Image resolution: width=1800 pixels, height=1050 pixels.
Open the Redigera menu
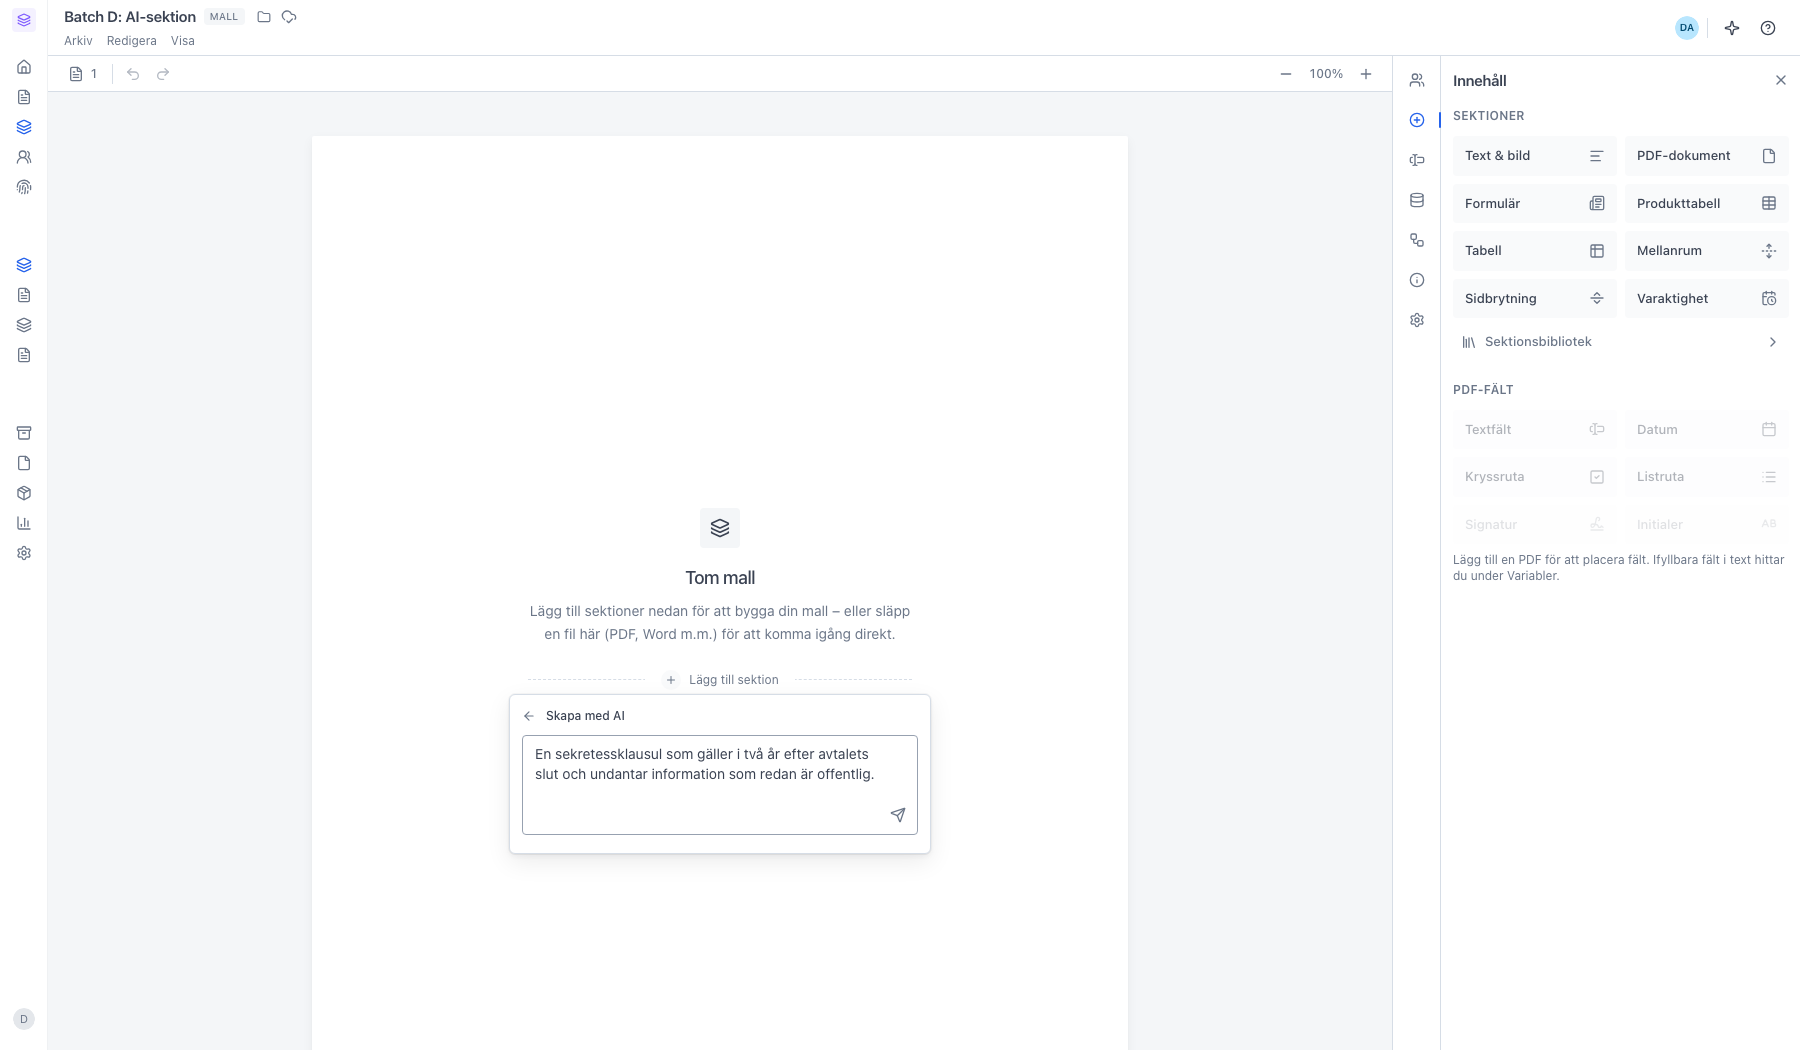(x=132, y=41)
